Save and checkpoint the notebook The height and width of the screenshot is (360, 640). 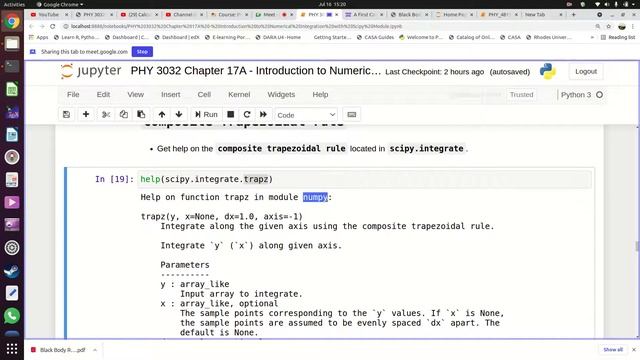[x=67, y=115]
